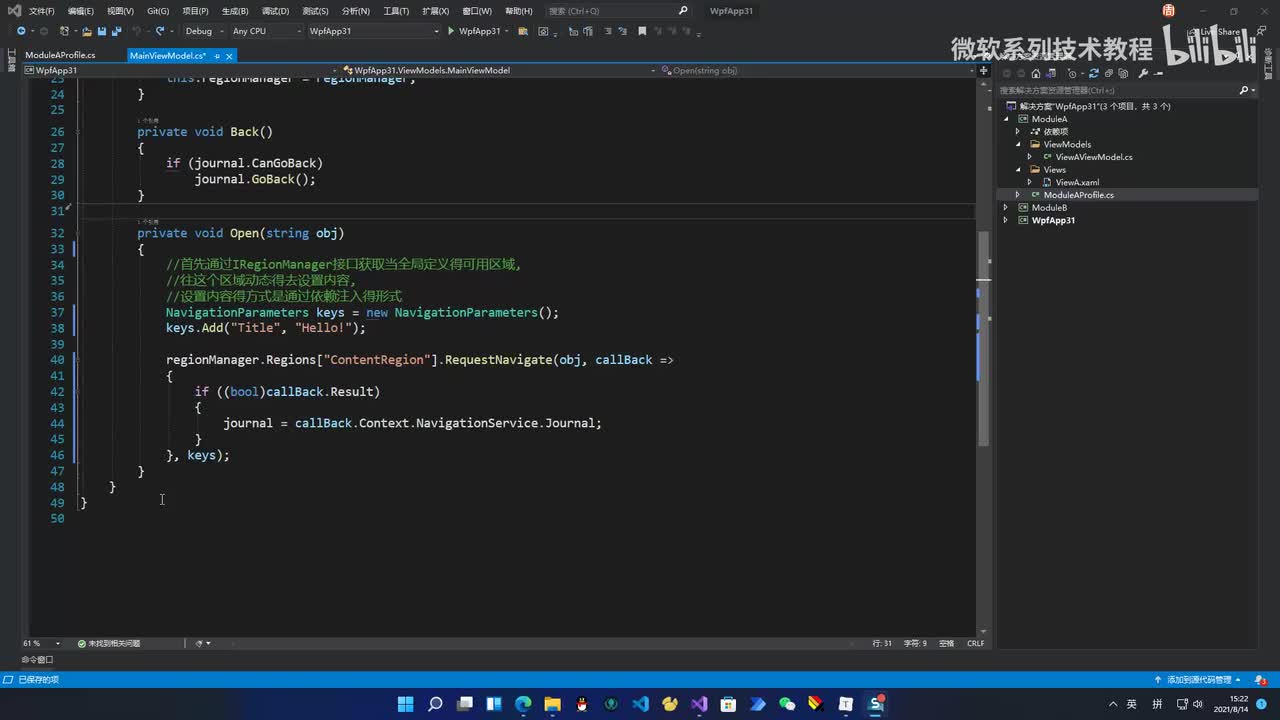Collapse the ModuleA project node
The height and width of the screenshot is (720, 1280).
click(1007, 119)
